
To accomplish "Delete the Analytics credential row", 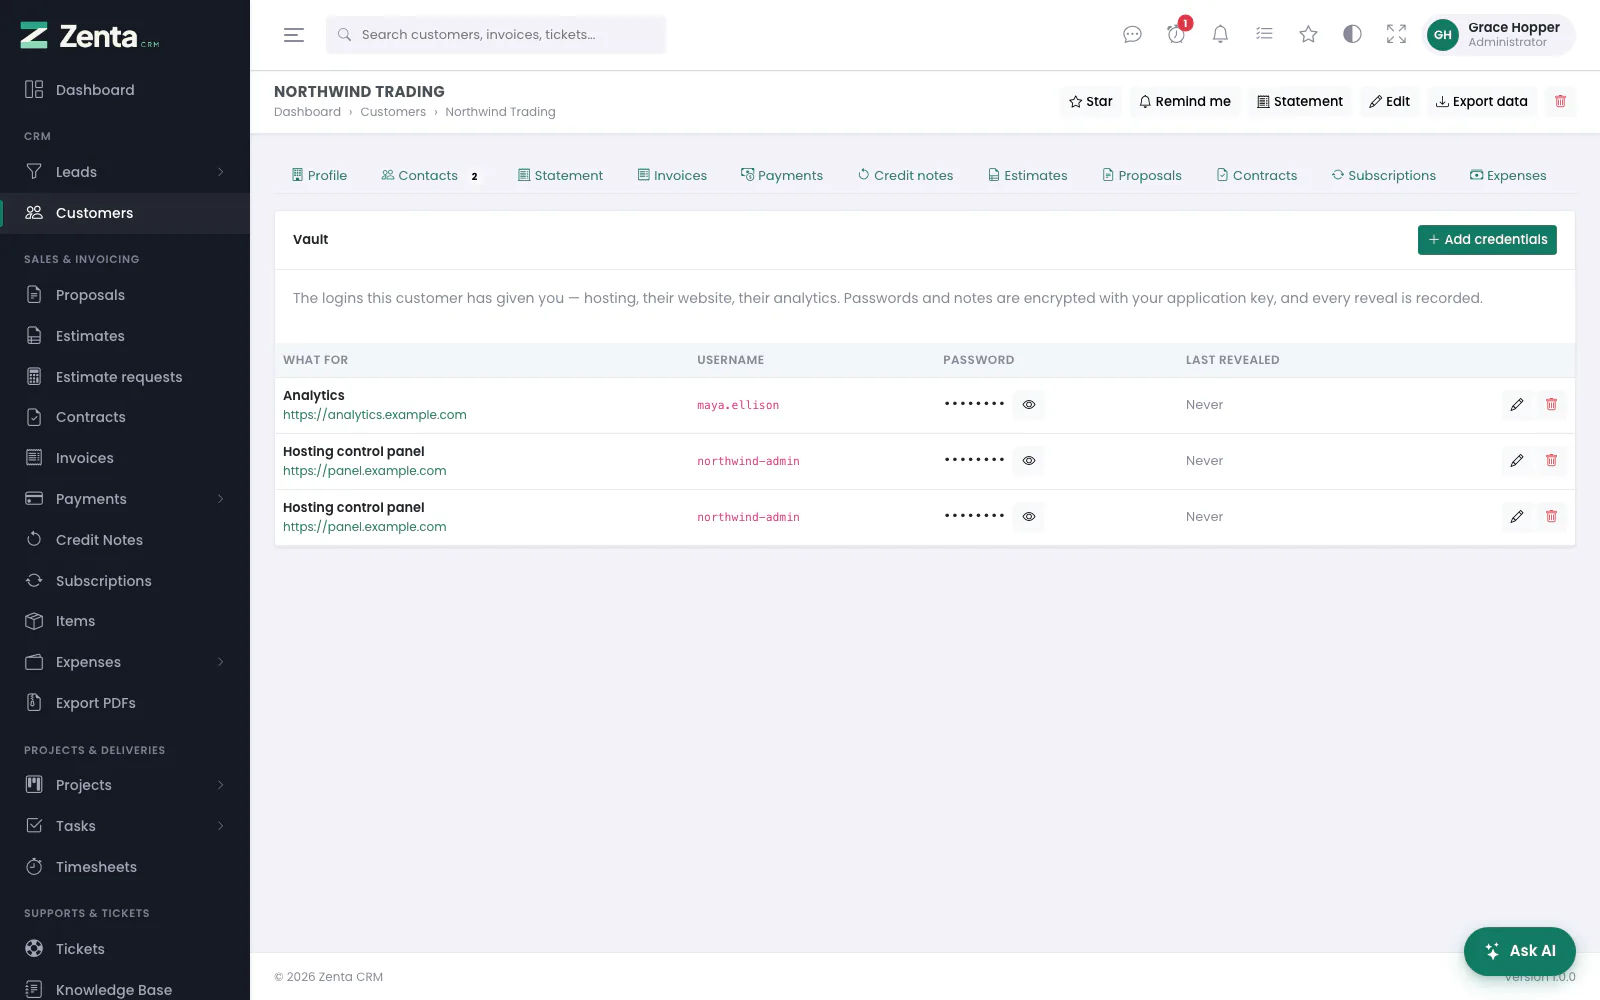I will point(1552,405).
